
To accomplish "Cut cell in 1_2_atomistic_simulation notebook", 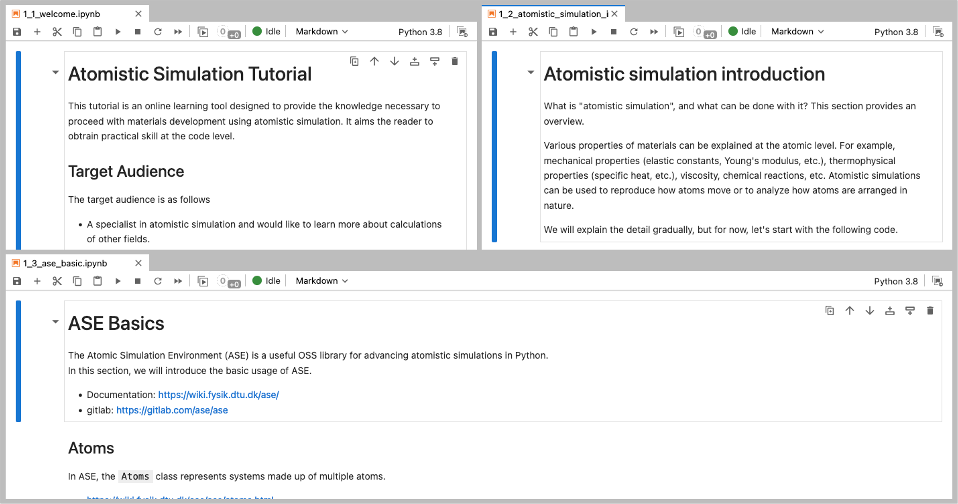I will (x=533, y=32).
